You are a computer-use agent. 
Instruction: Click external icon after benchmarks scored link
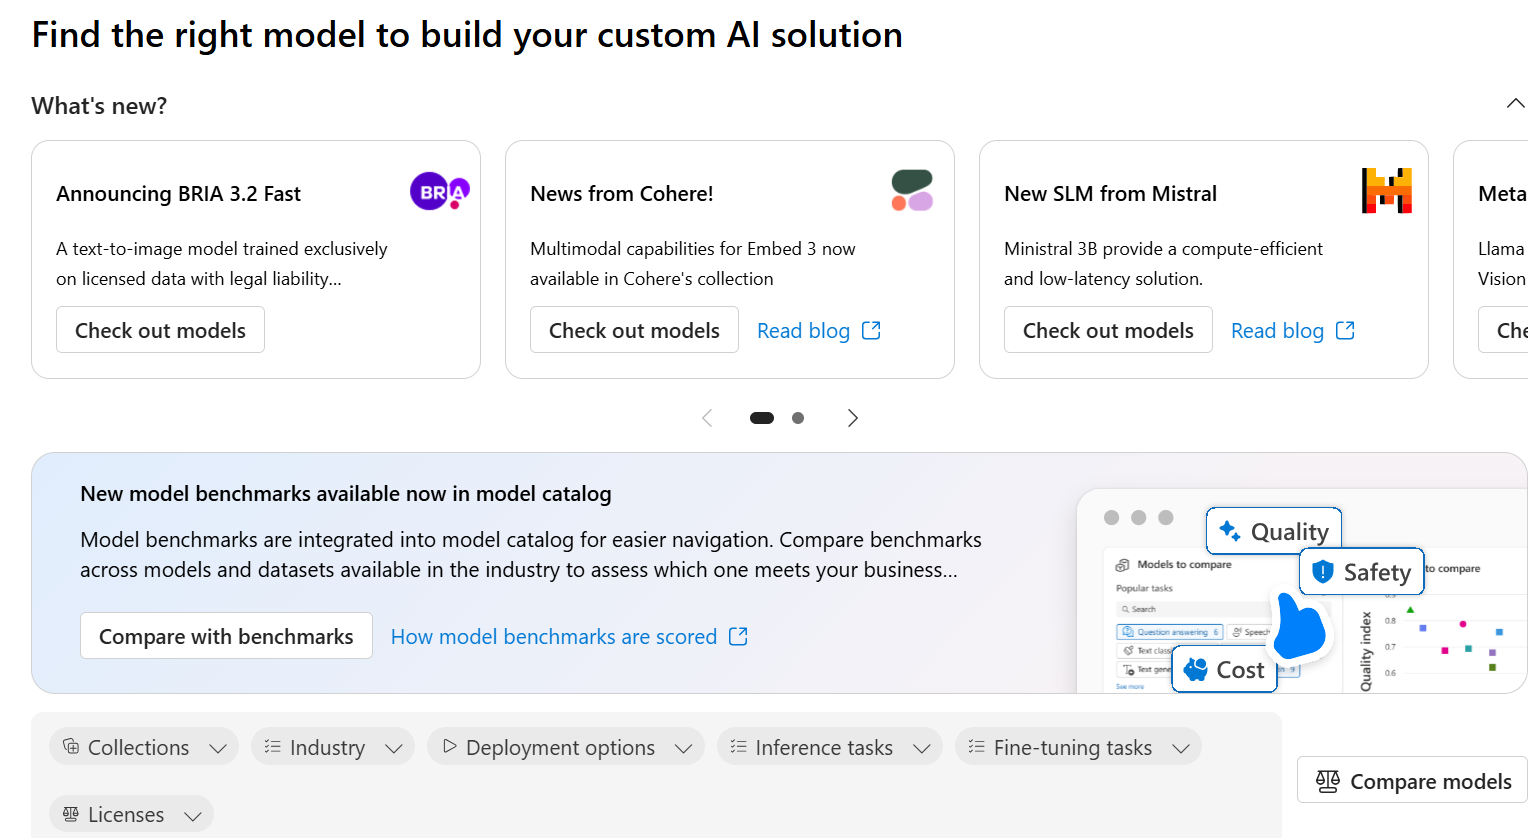tap(738, 636)
